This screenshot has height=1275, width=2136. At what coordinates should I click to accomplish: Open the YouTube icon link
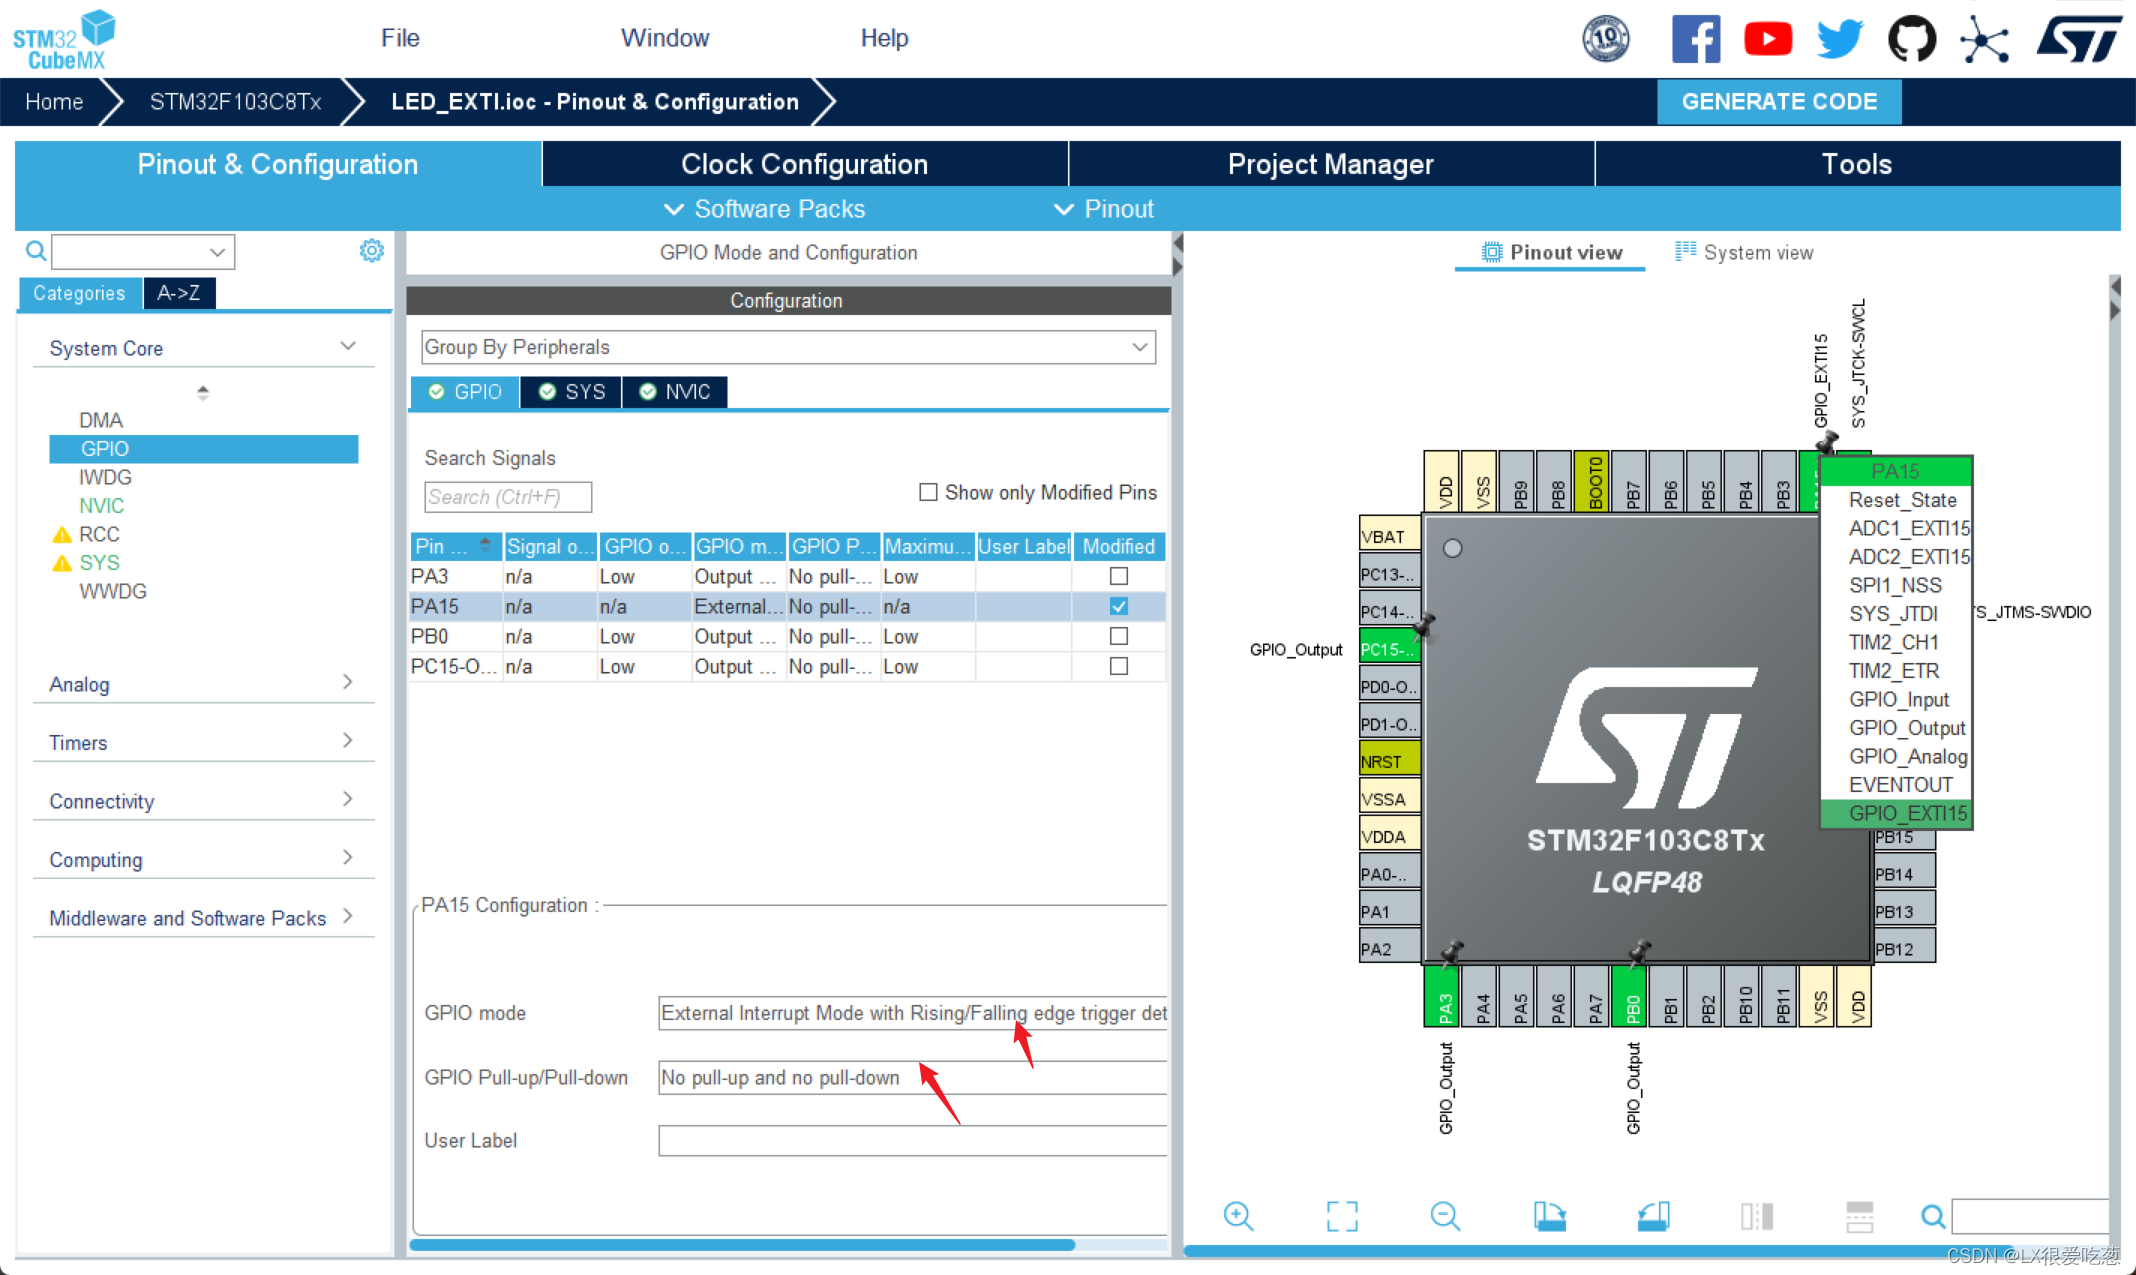(1768, 39)
